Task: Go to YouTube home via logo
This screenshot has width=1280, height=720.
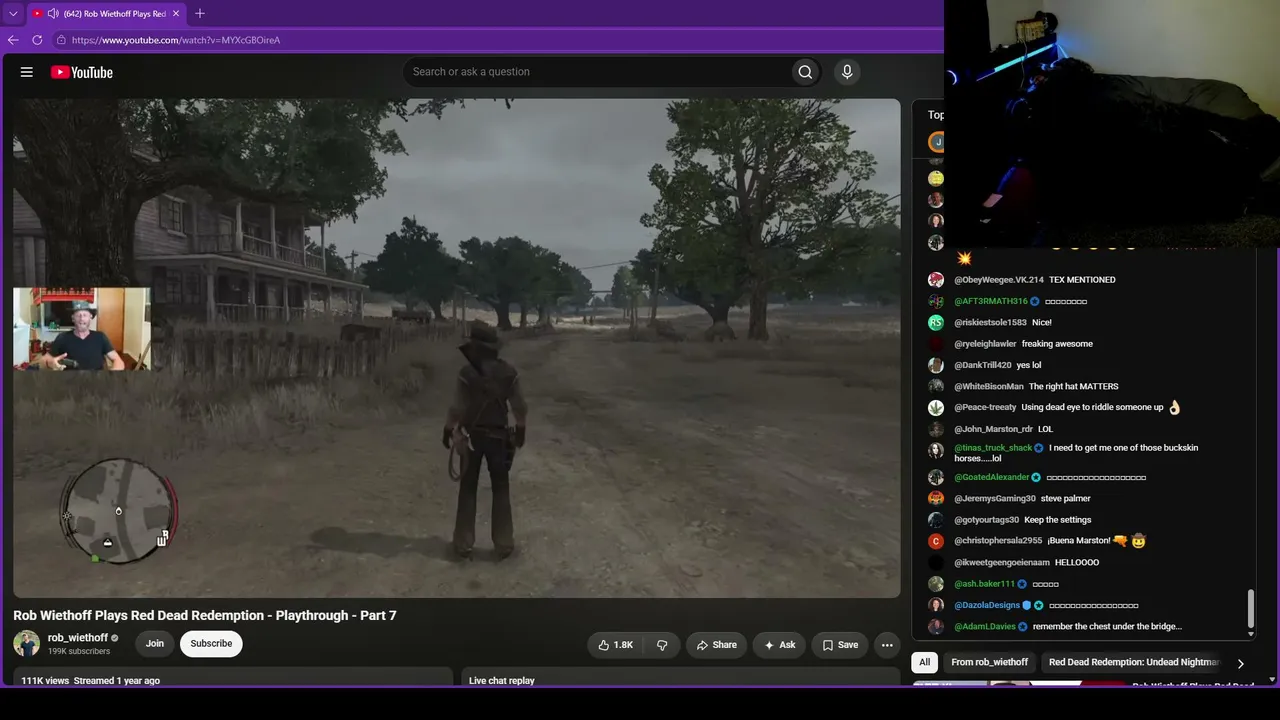Action: click(x=82, y=72)
